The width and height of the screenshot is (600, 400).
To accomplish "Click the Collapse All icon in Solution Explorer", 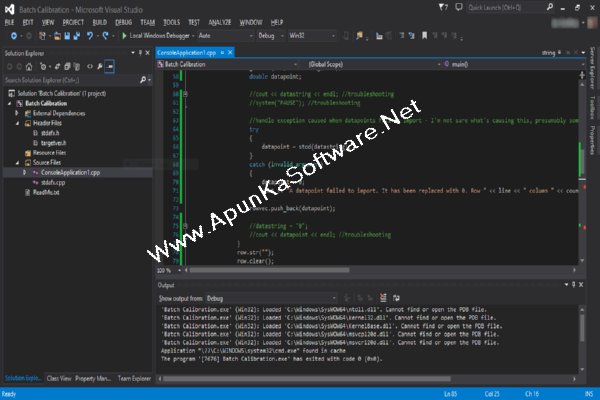I will (x=67, y=67).
